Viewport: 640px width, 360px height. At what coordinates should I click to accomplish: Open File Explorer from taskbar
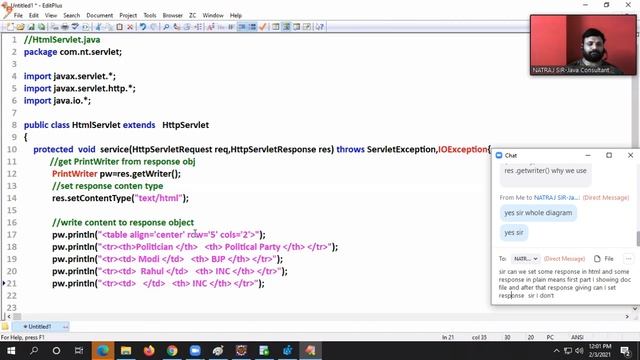[126, 351]
